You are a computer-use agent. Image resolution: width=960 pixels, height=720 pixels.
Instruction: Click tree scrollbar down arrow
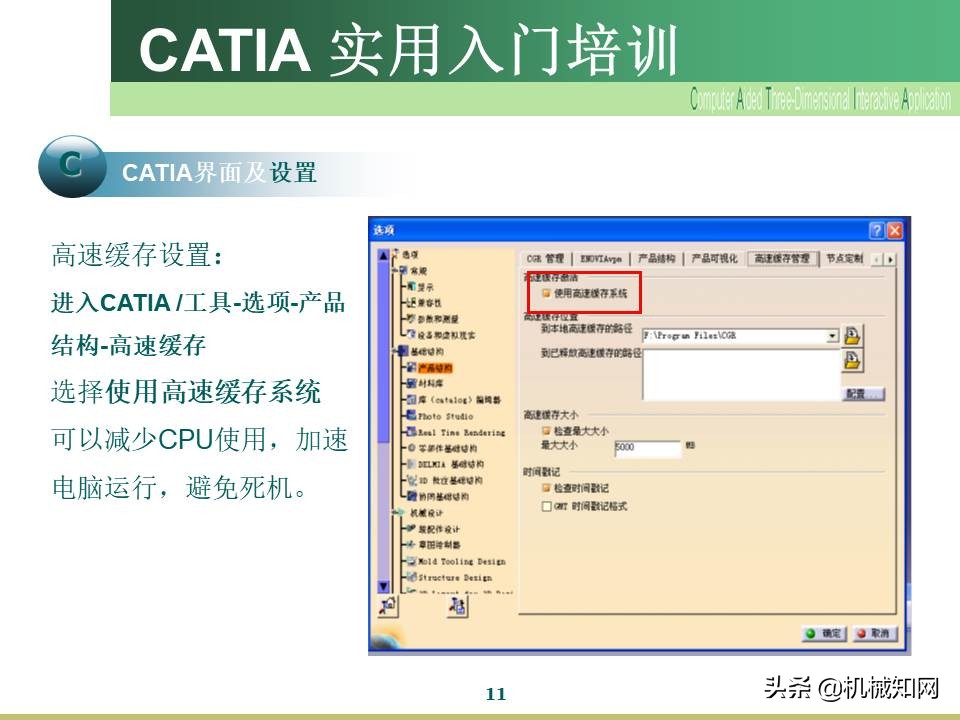tap(384, 587)
